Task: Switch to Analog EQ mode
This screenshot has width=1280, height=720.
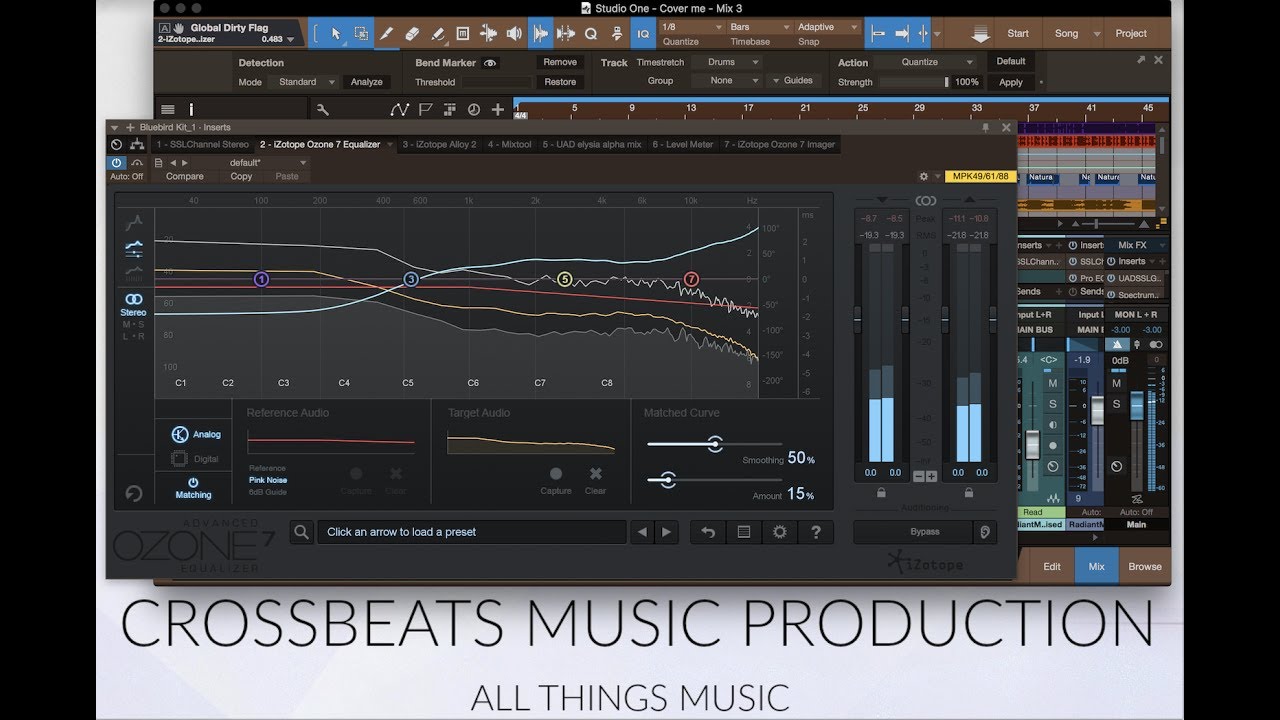Action: [195, 434]
